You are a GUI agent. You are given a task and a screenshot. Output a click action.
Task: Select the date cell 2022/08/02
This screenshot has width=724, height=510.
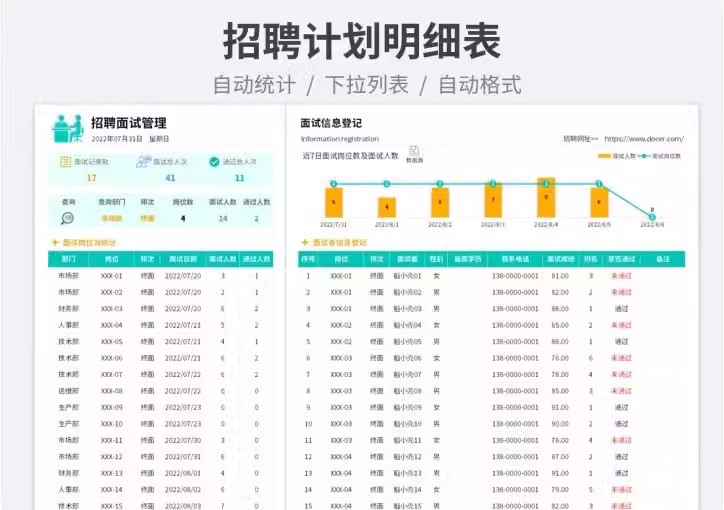[x=183, y=490]
